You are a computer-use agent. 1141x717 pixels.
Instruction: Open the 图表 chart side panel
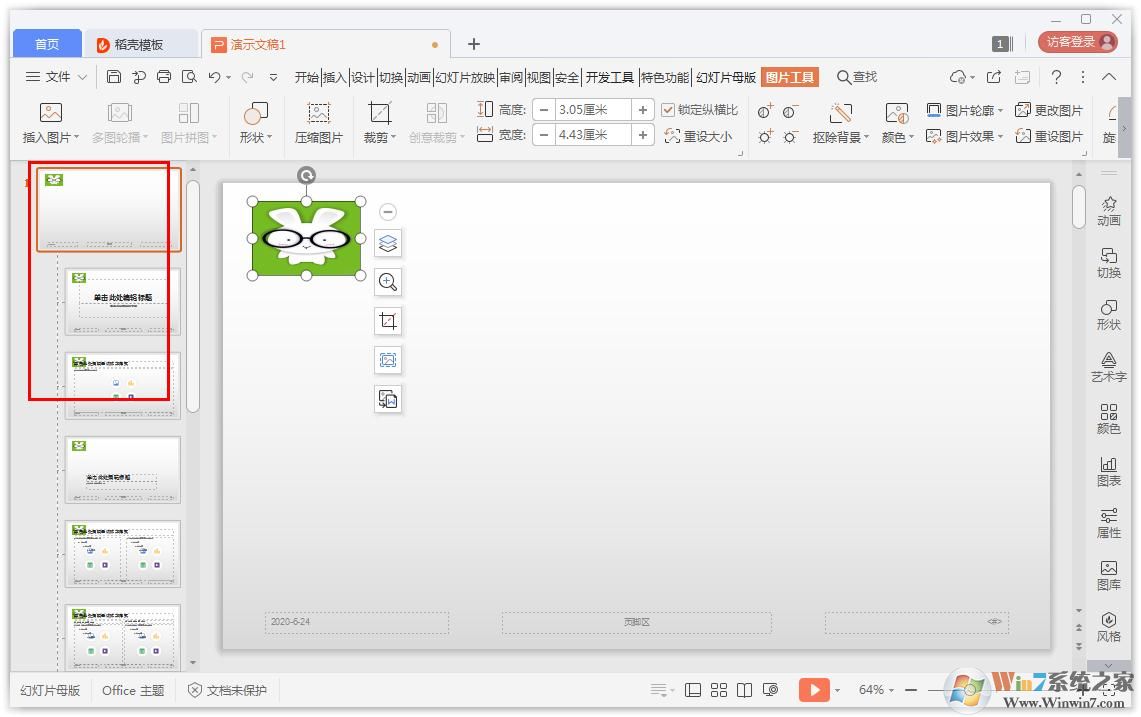pos(1108,472)
